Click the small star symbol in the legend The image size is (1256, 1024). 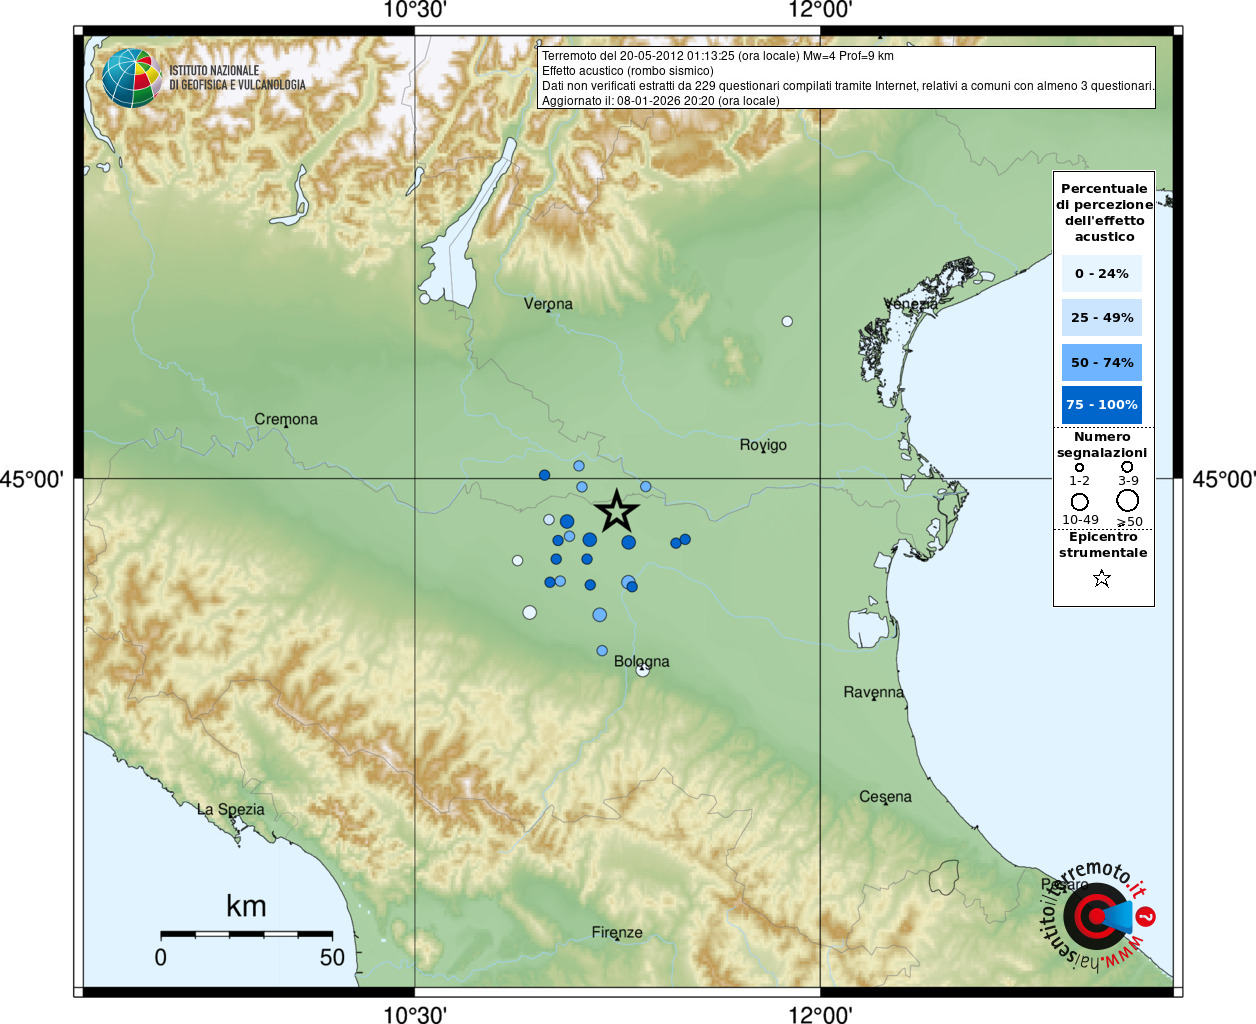tap(1102, 578)
